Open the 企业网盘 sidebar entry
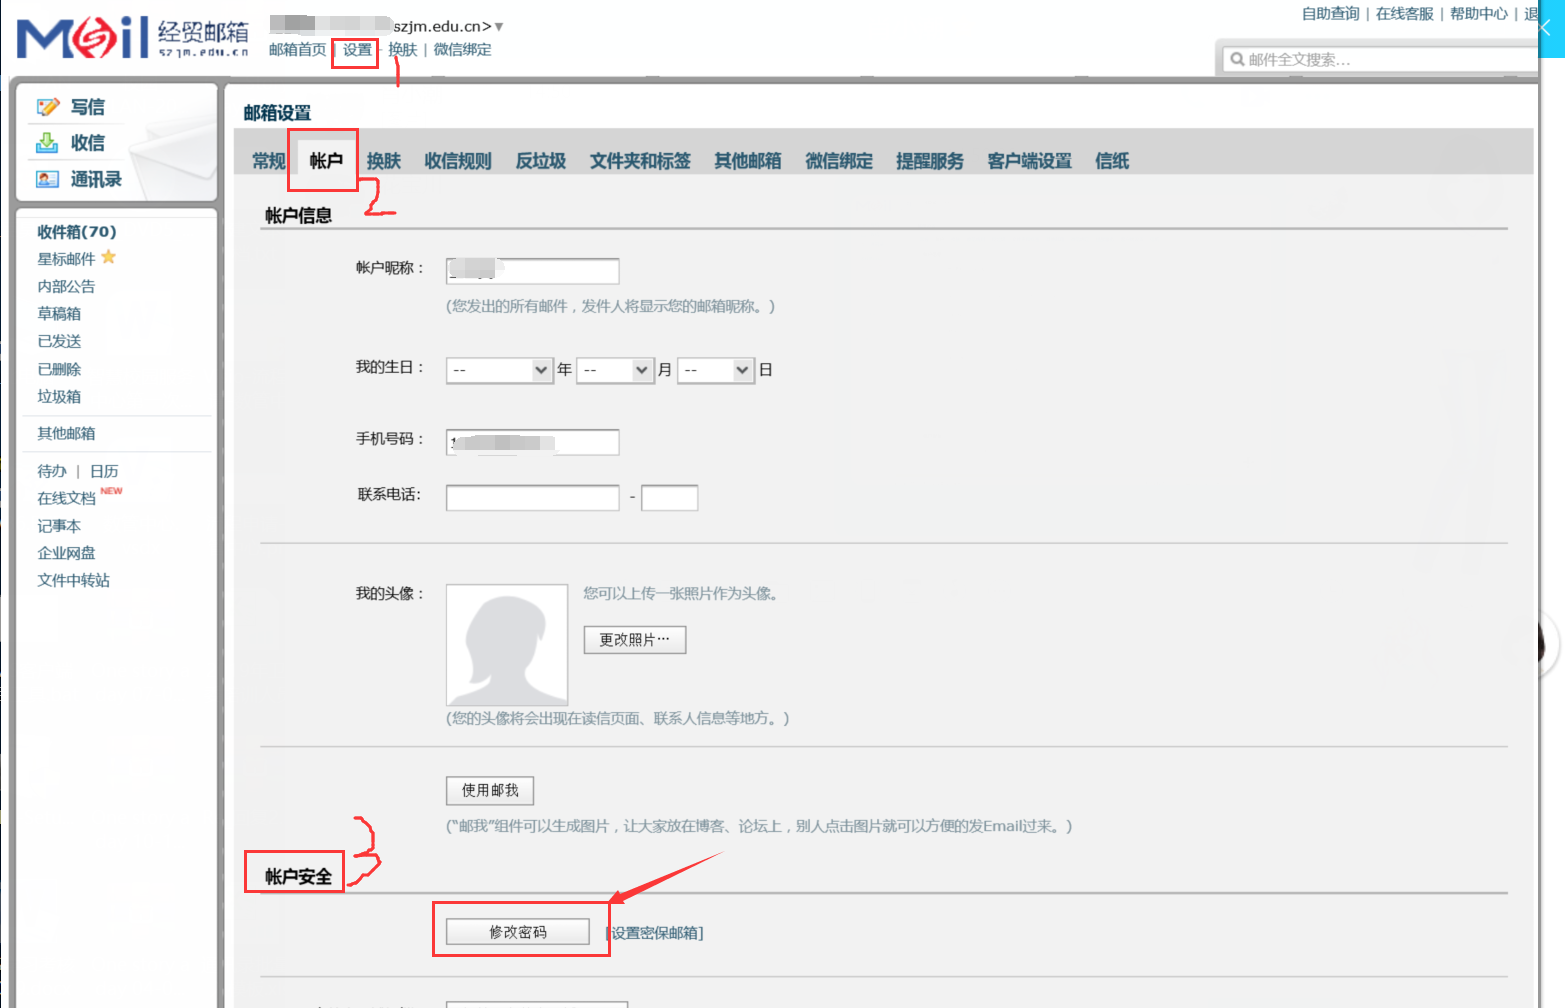 [x=65, y=552]
